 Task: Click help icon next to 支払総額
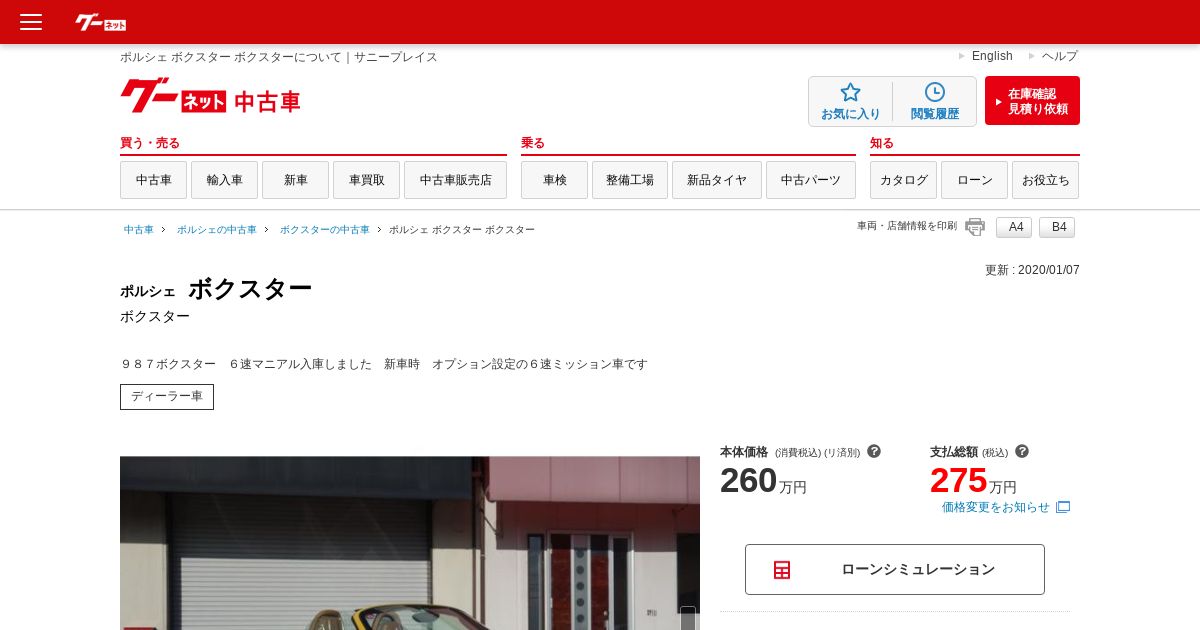coord(1022,451)
